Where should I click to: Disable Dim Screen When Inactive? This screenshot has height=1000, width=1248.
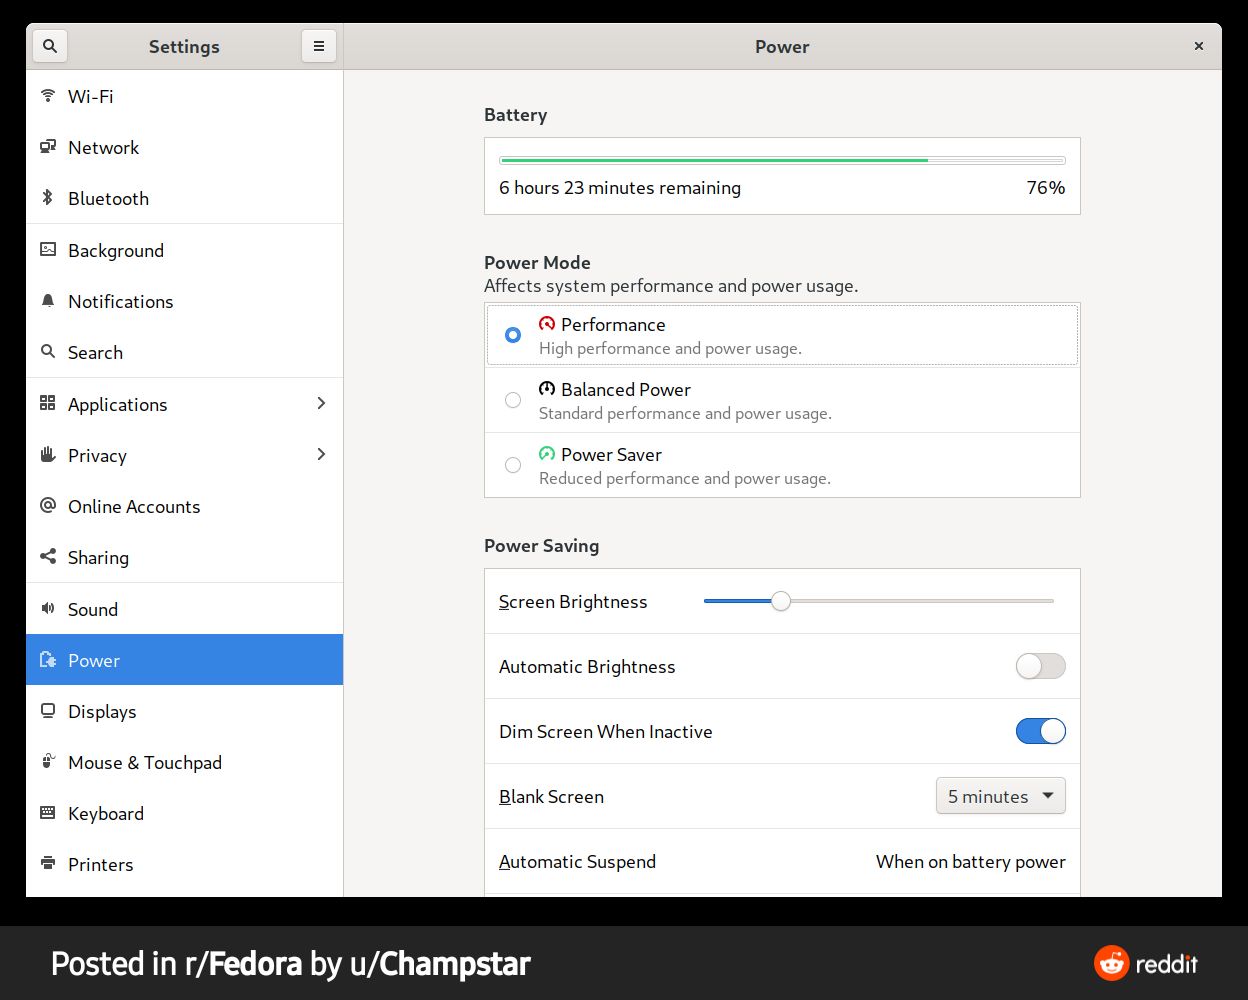coord(1040,731)
